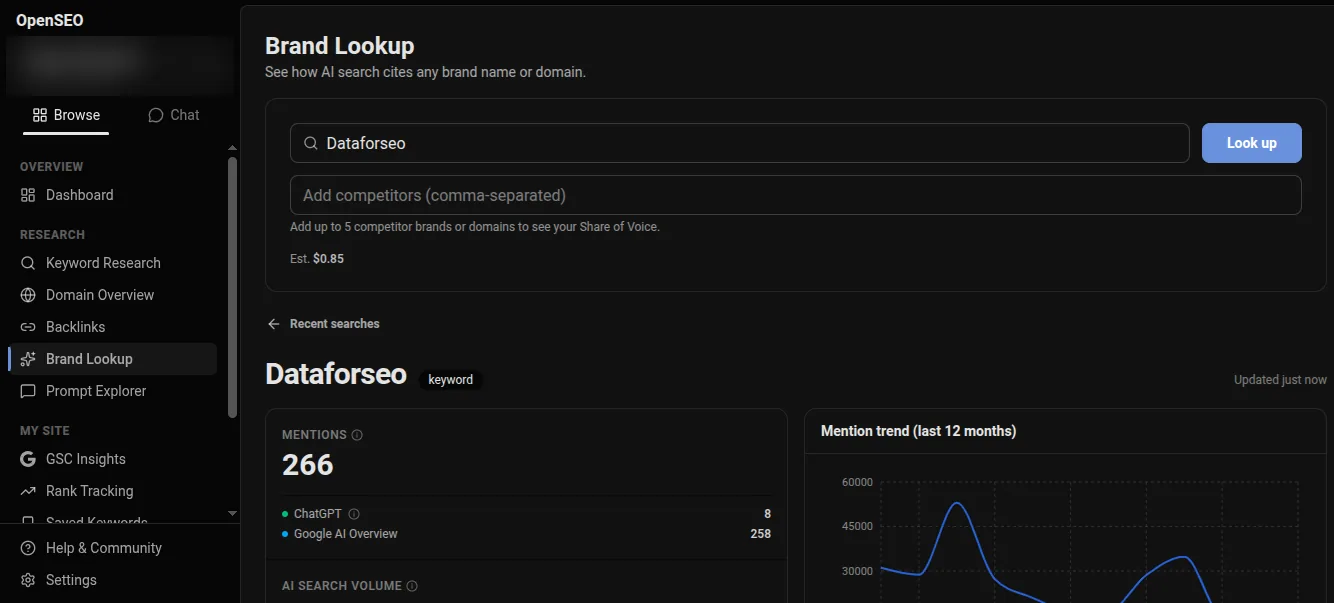Click the Help & Community question icon
The width and height of the screenshot is (1334, 603).
point(28,548)
